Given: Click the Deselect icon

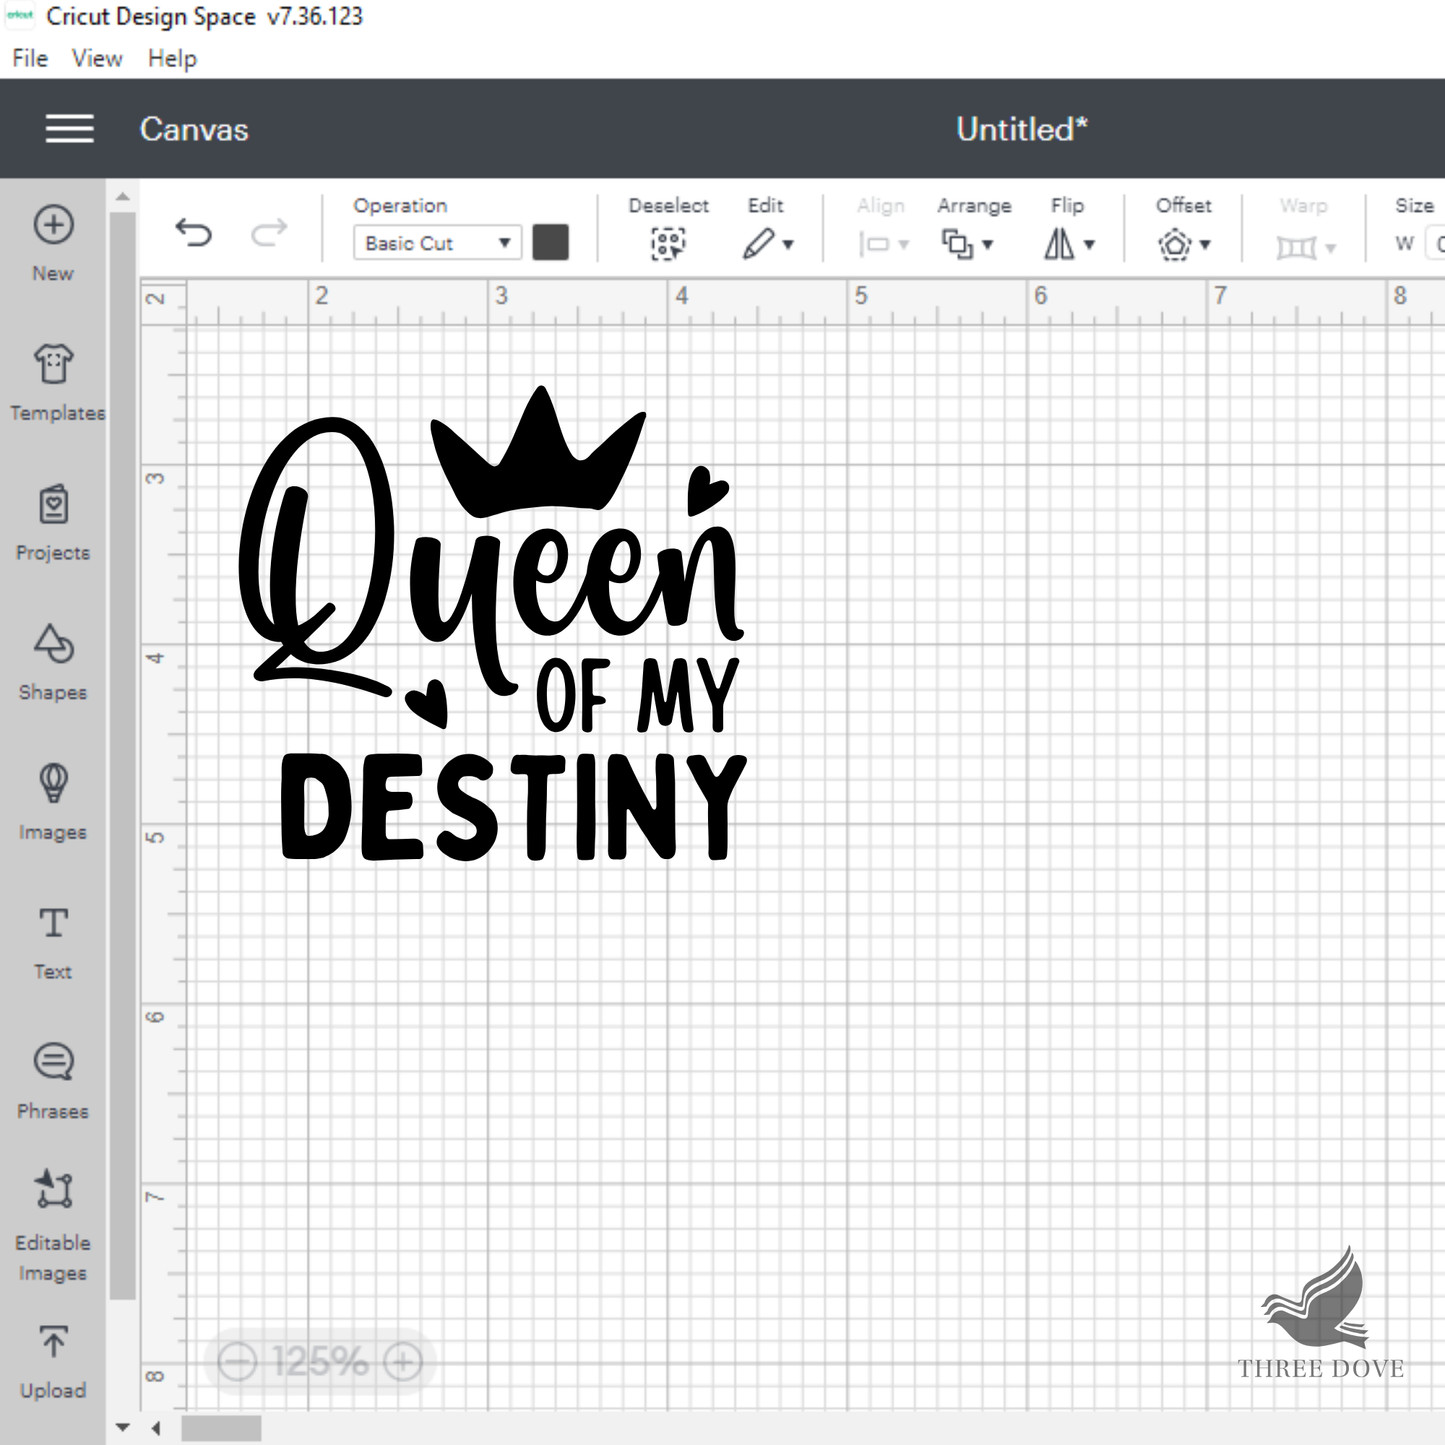Looking at the screenshot, I should (x=668, y=243).
